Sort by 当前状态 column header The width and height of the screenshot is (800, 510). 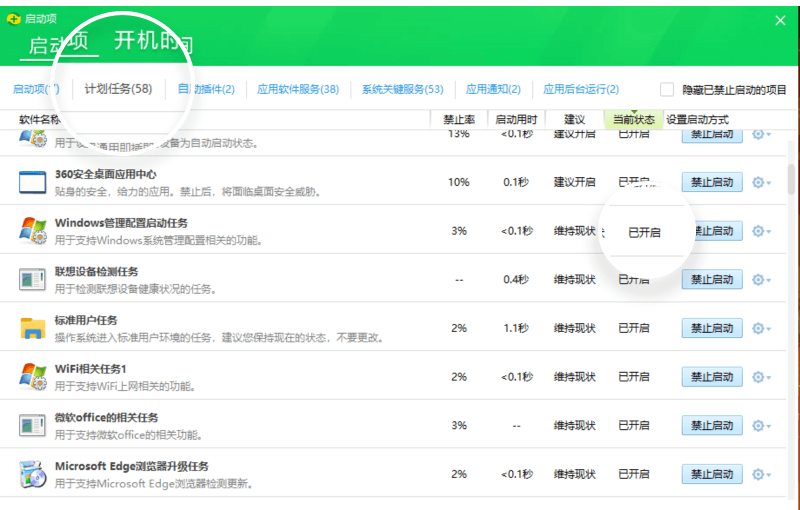[634, 119]
